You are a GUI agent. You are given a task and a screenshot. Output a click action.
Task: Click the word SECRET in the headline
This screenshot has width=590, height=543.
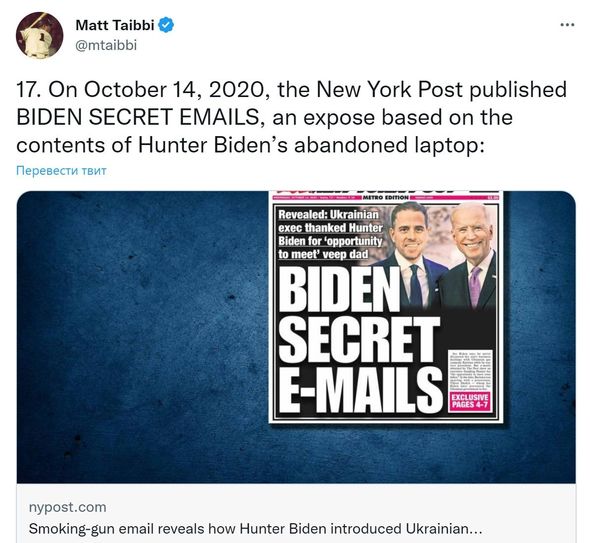359,339
